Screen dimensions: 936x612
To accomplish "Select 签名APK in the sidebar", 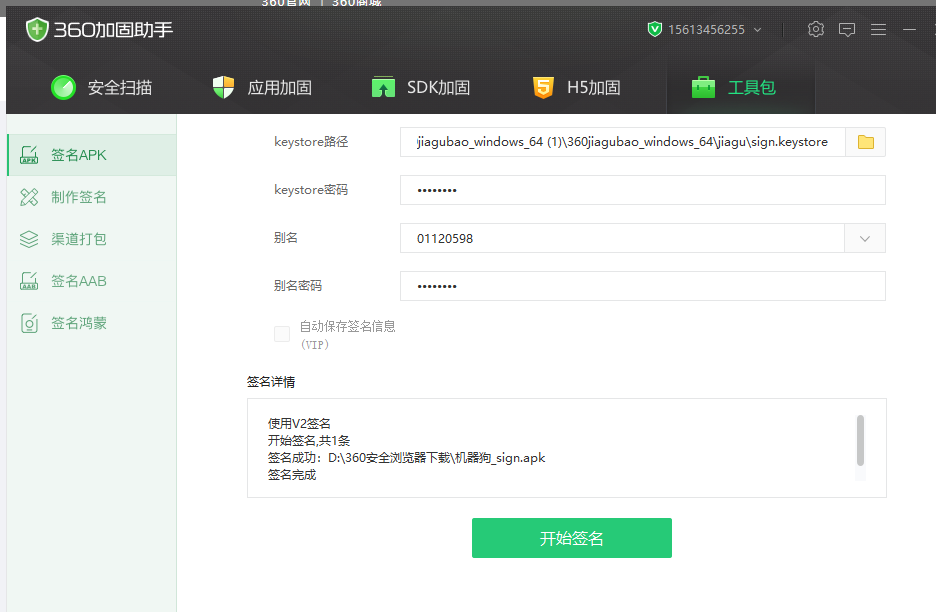I will coord(92,155).
